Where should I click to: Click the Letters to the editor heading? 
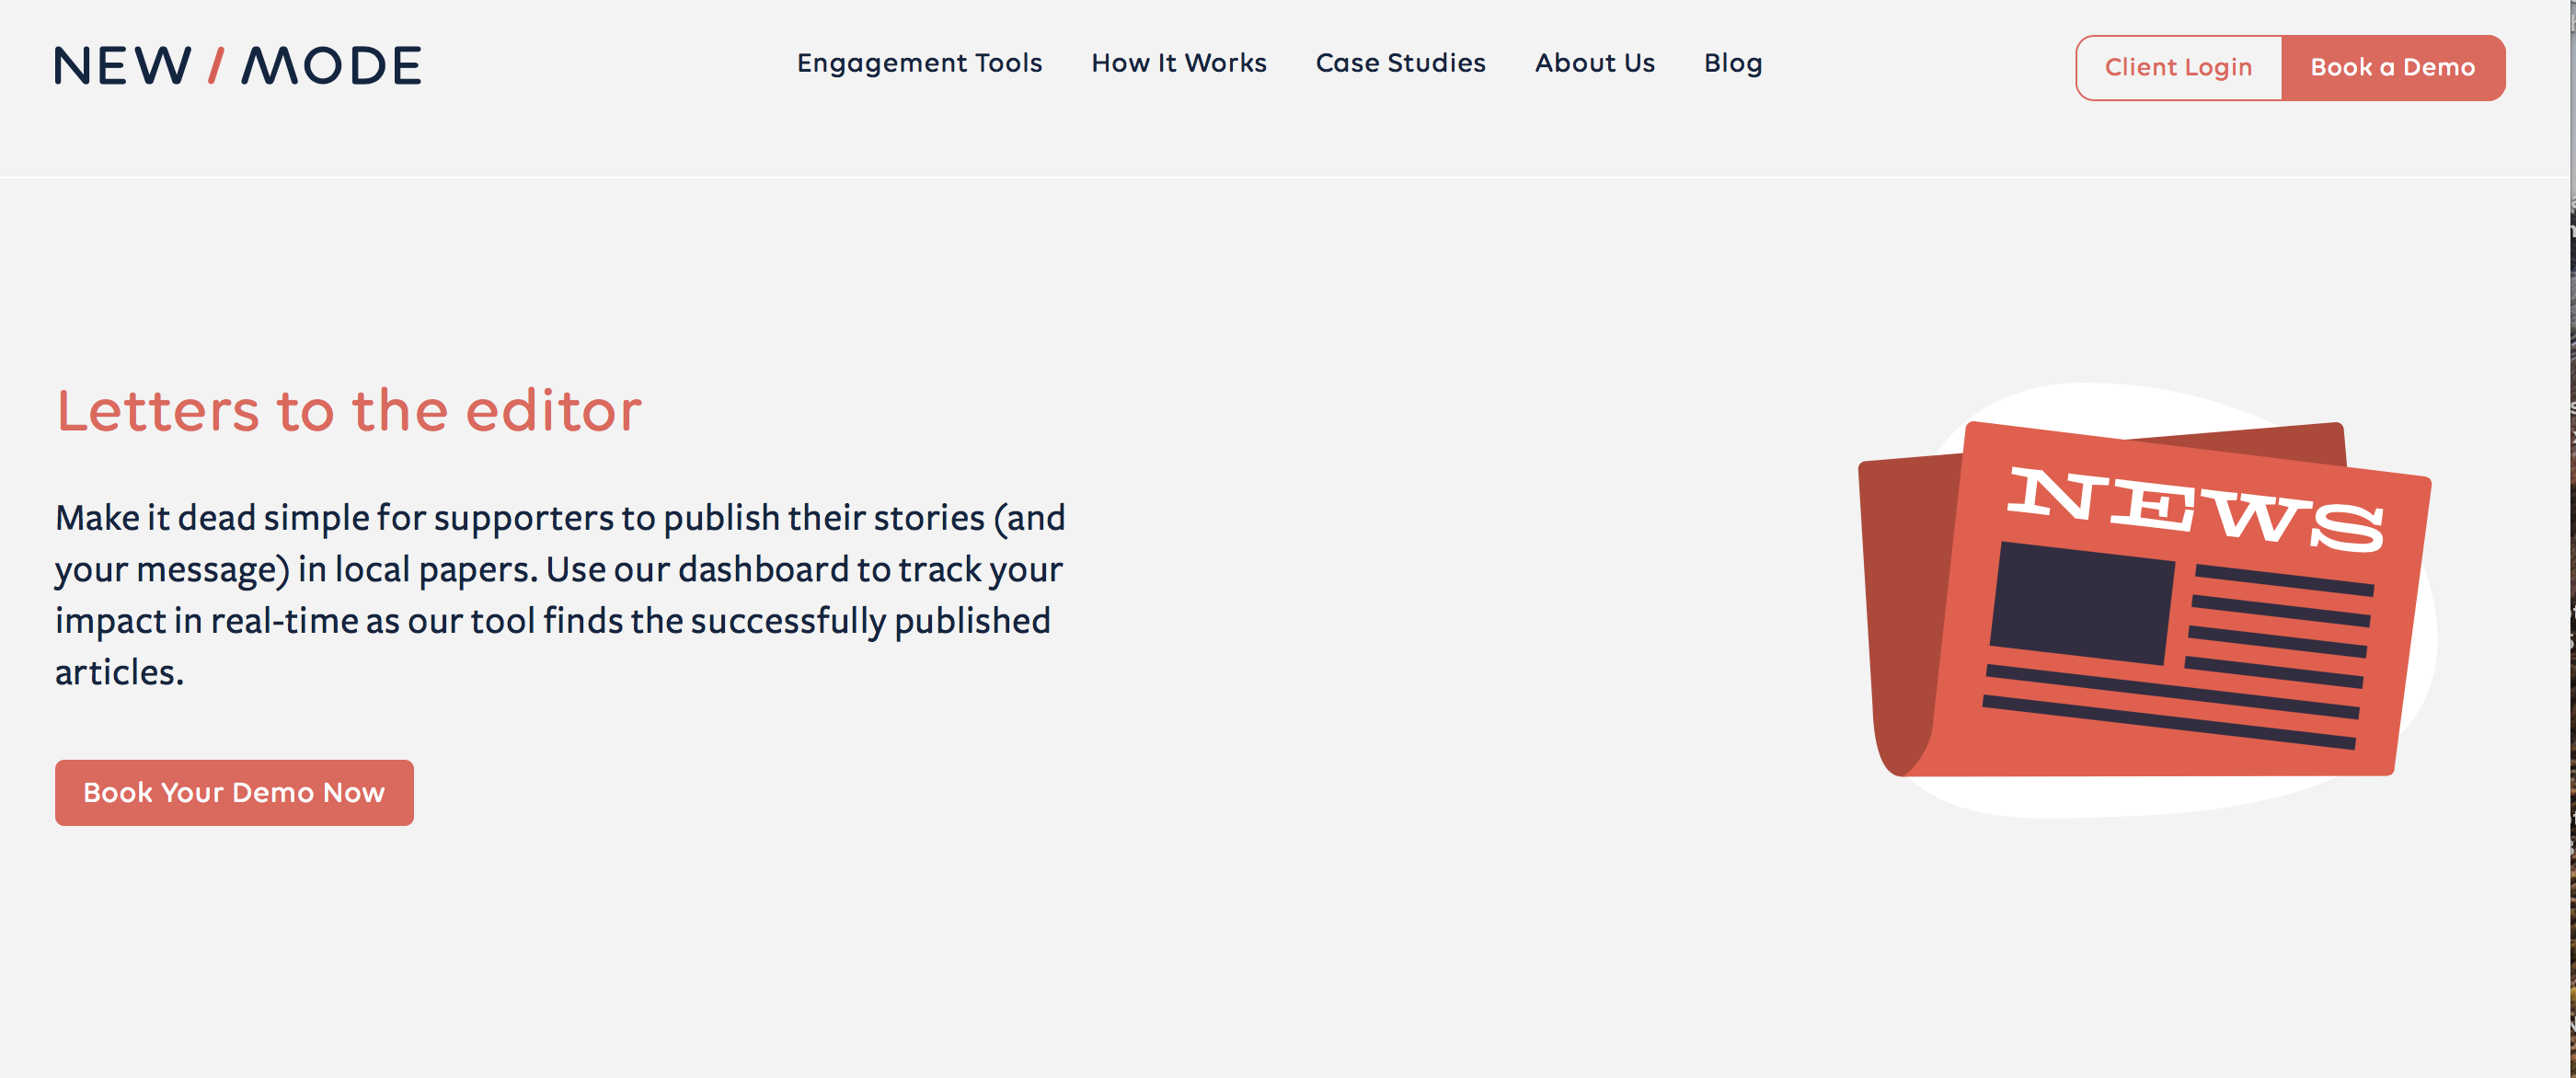tap(349, 411)
